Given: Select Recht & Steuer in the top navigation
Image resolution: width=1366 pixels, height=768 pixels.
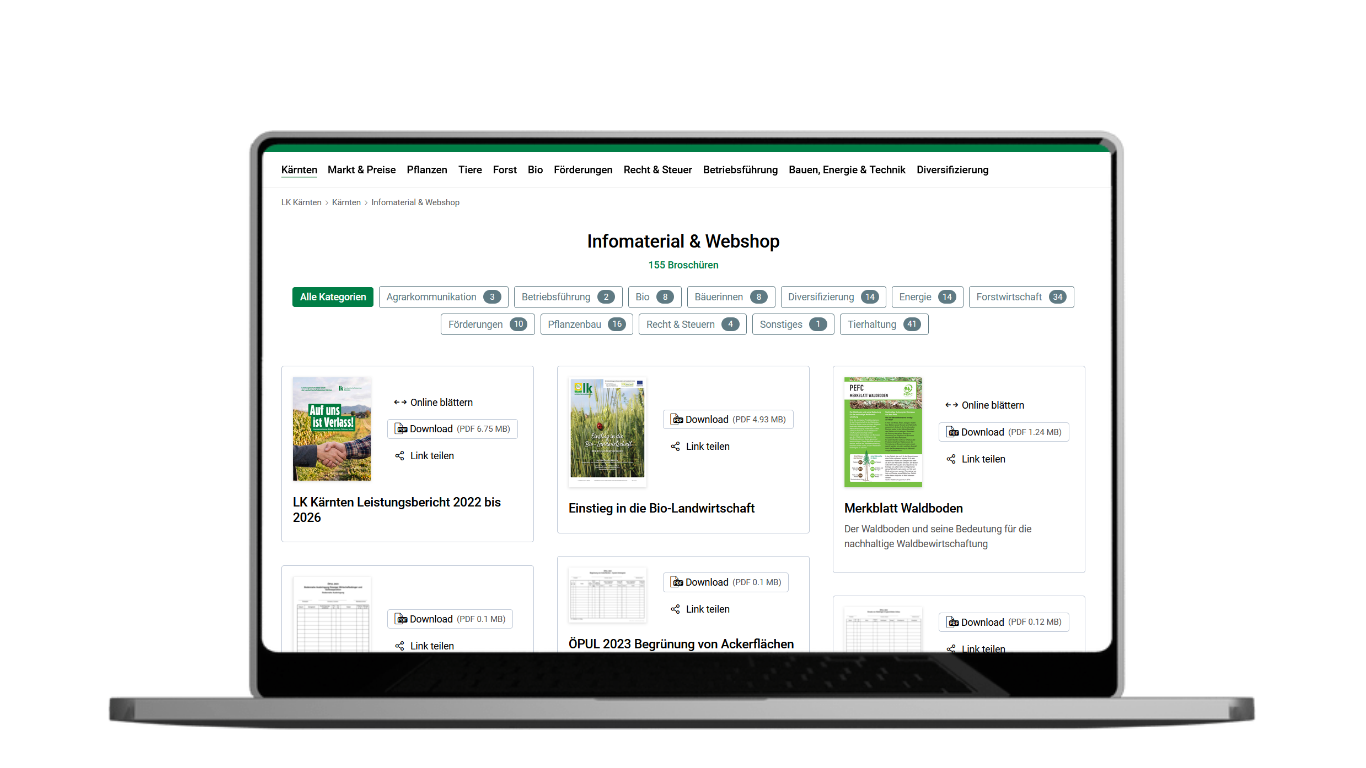Looking at the screenshot, I should [658, 170].
